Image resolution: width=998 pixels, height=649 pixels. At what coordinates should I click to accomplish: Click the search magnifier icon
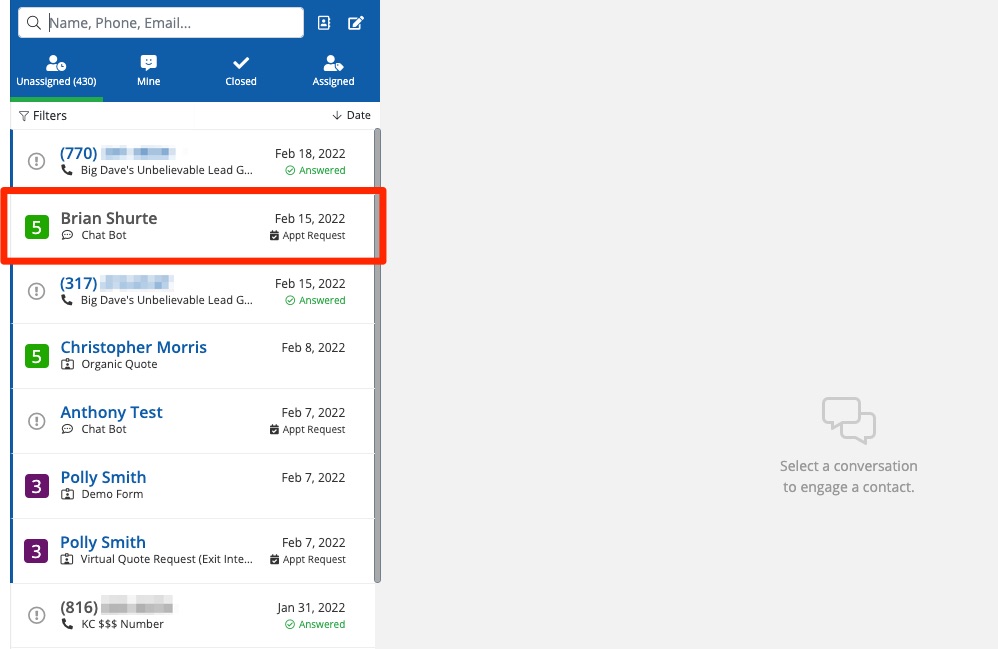(x=34, y=23)
